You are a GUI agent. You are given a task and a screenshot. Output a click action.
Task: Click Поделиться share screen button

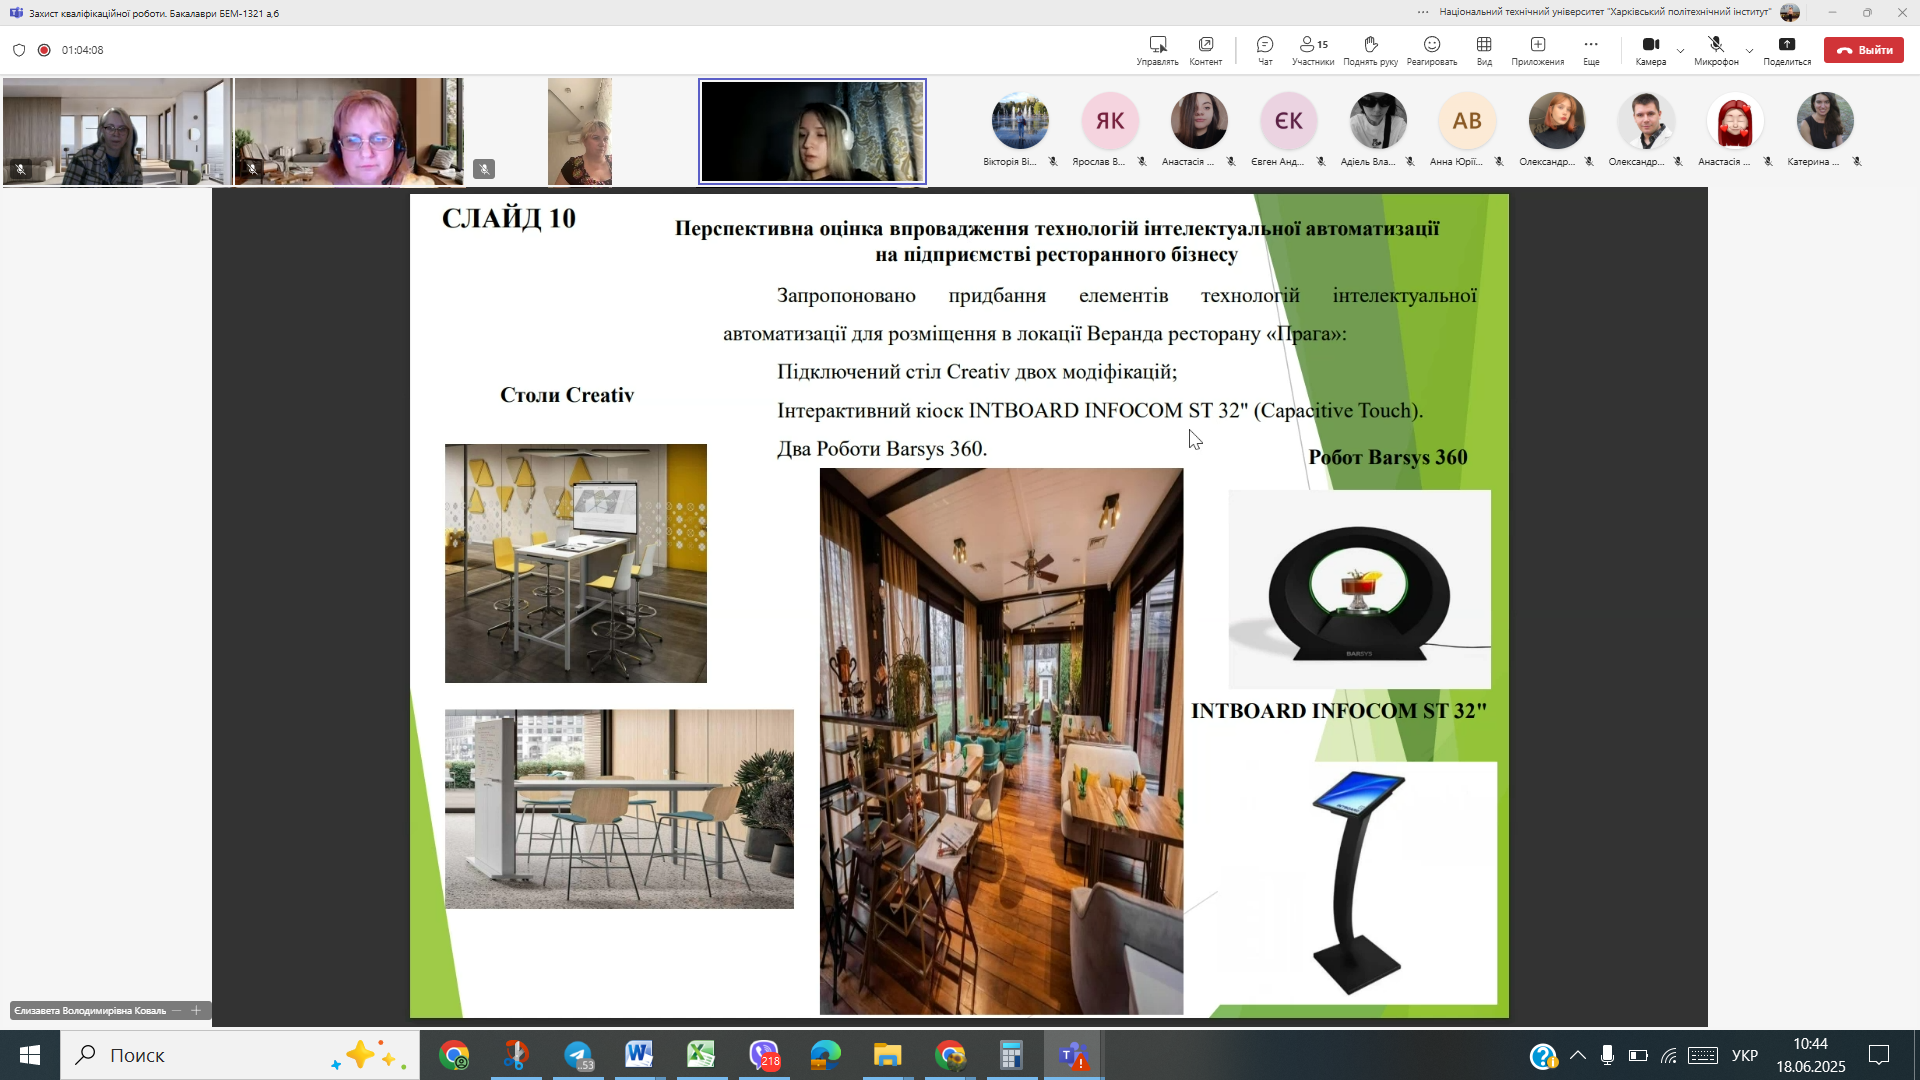click(1787, 49)
